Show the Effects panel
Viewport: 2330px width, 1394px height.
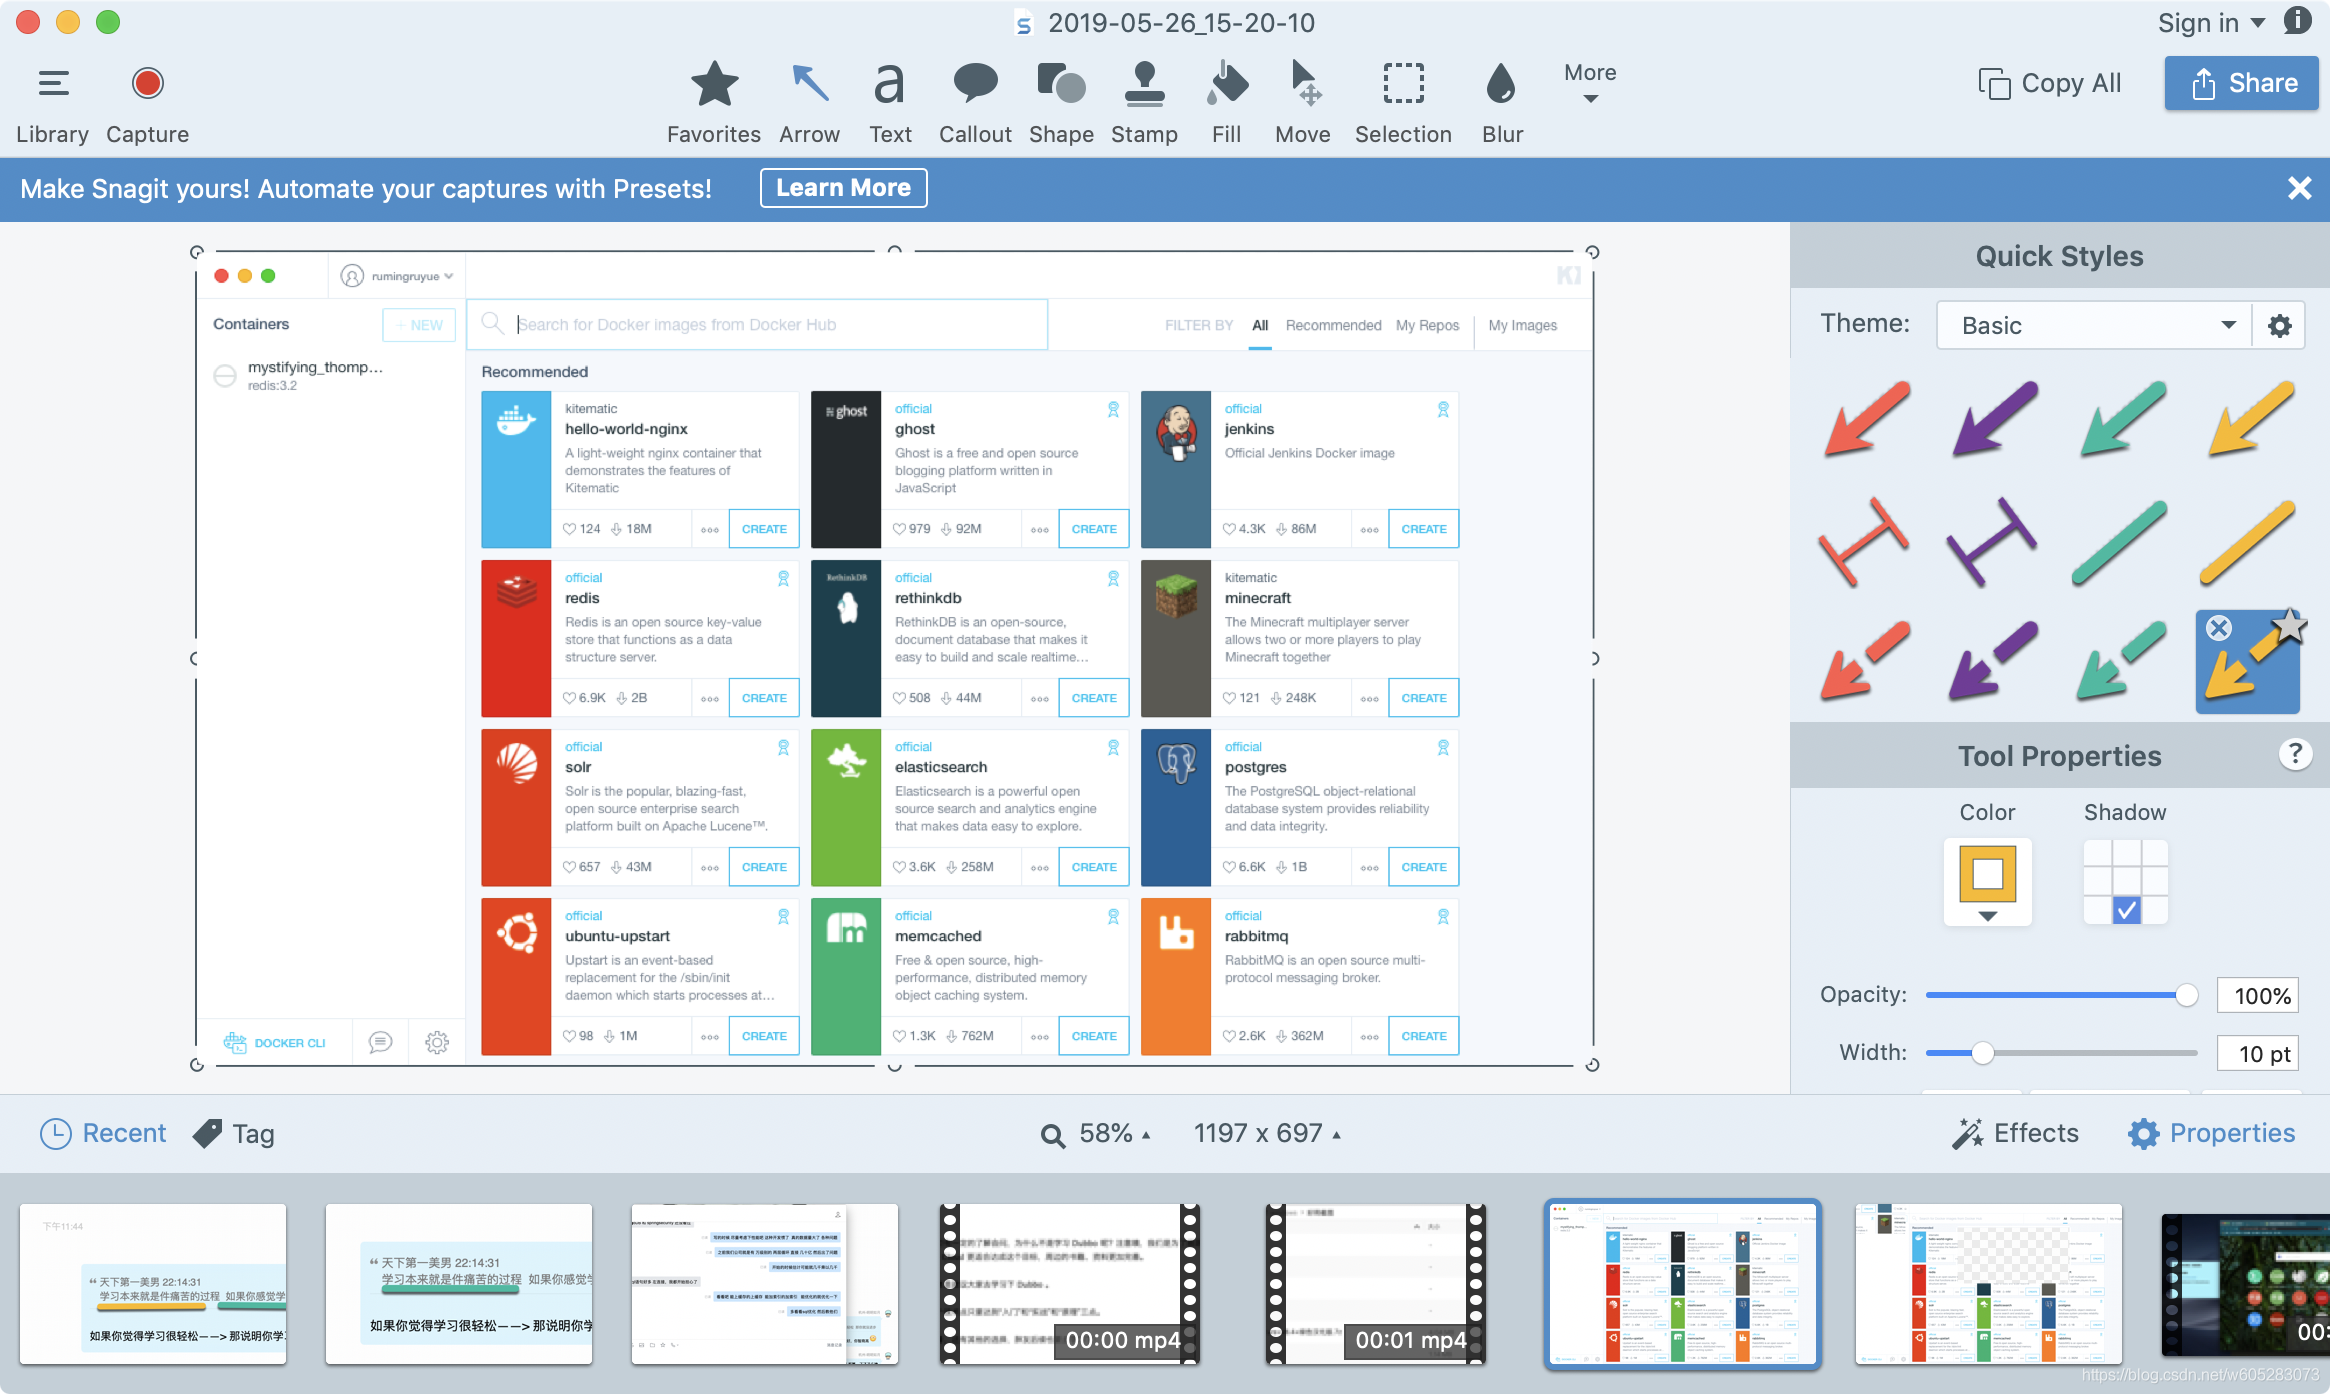[2015, 1133]
